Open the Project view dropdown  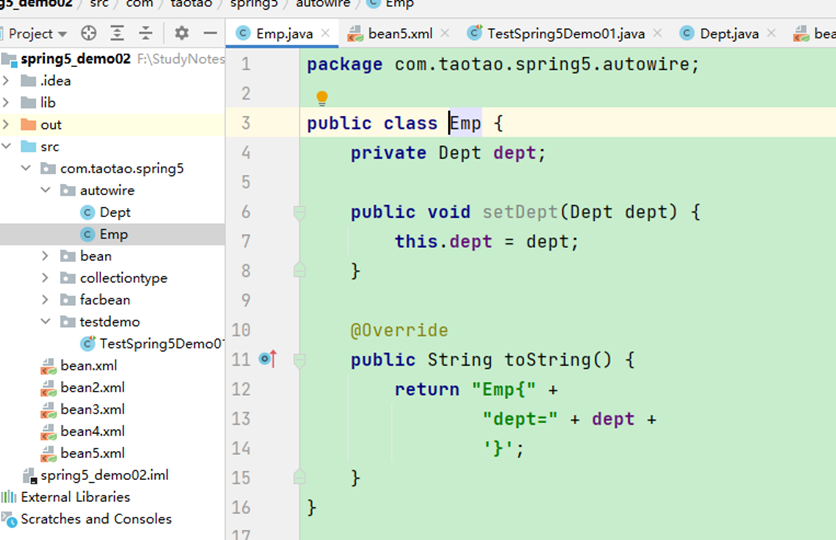tap(37, 34)
